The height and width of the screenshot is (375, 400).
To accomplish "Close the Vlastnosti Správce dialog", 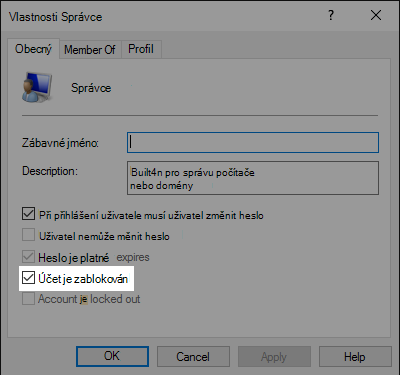I will 376,15.
